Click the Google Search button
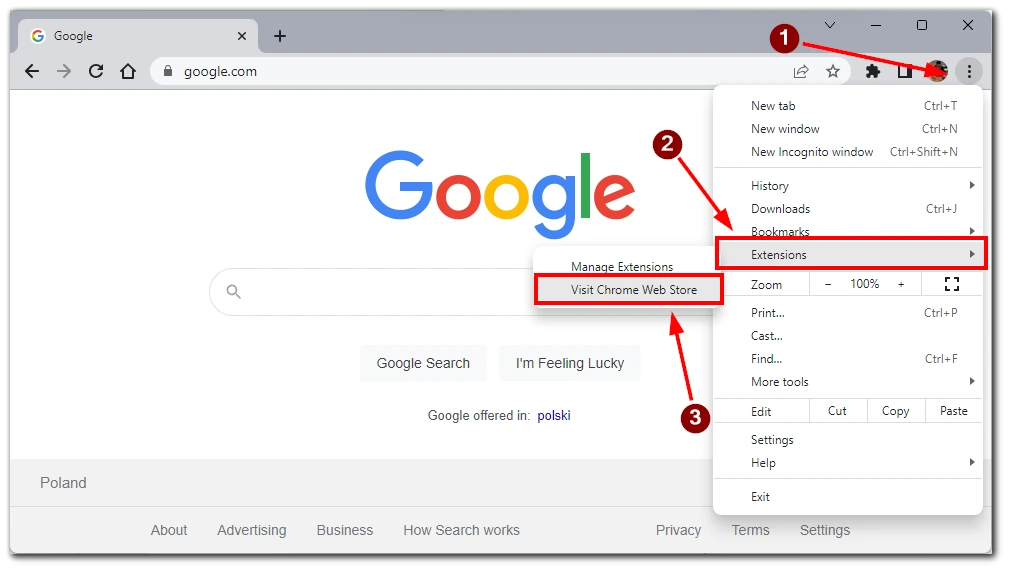The image size is (1010, 572). (423, 363)
